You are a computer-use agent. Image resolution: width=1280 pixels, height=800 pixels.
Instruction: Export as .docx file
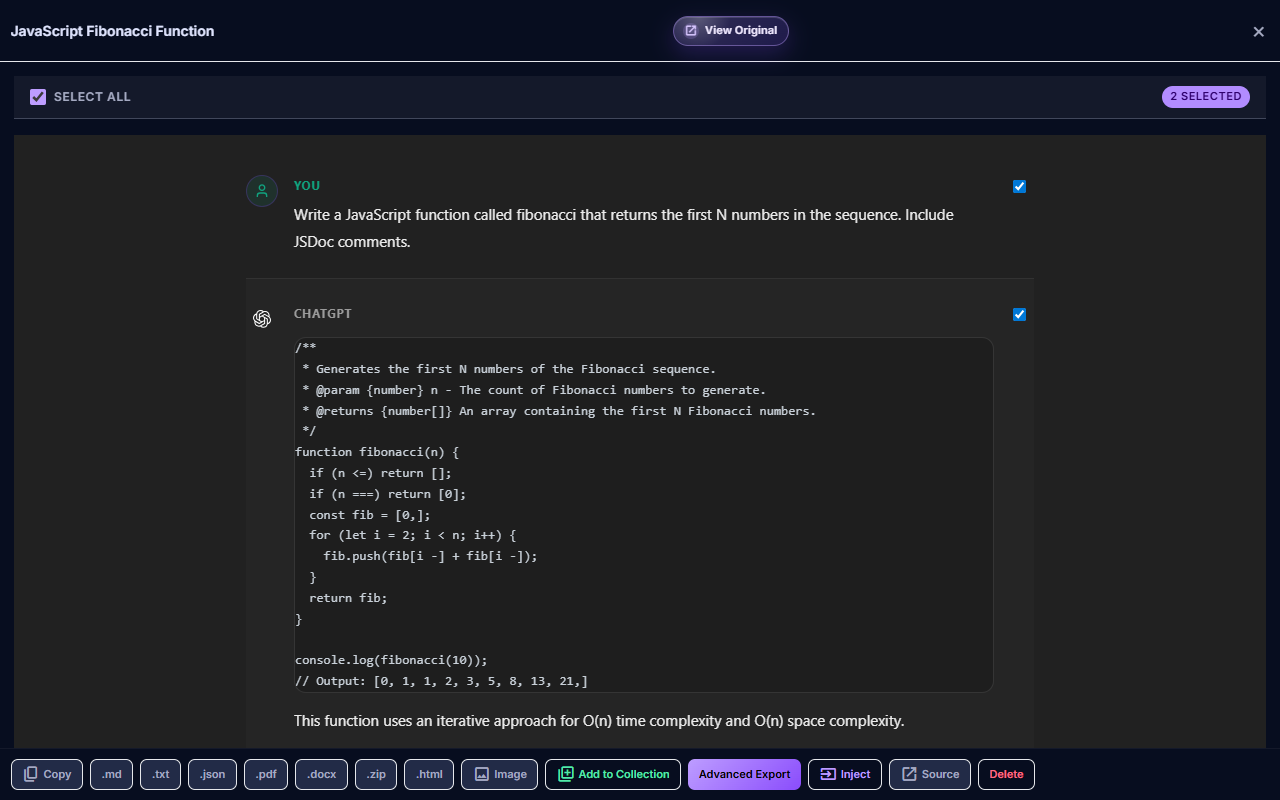[321, 774]
